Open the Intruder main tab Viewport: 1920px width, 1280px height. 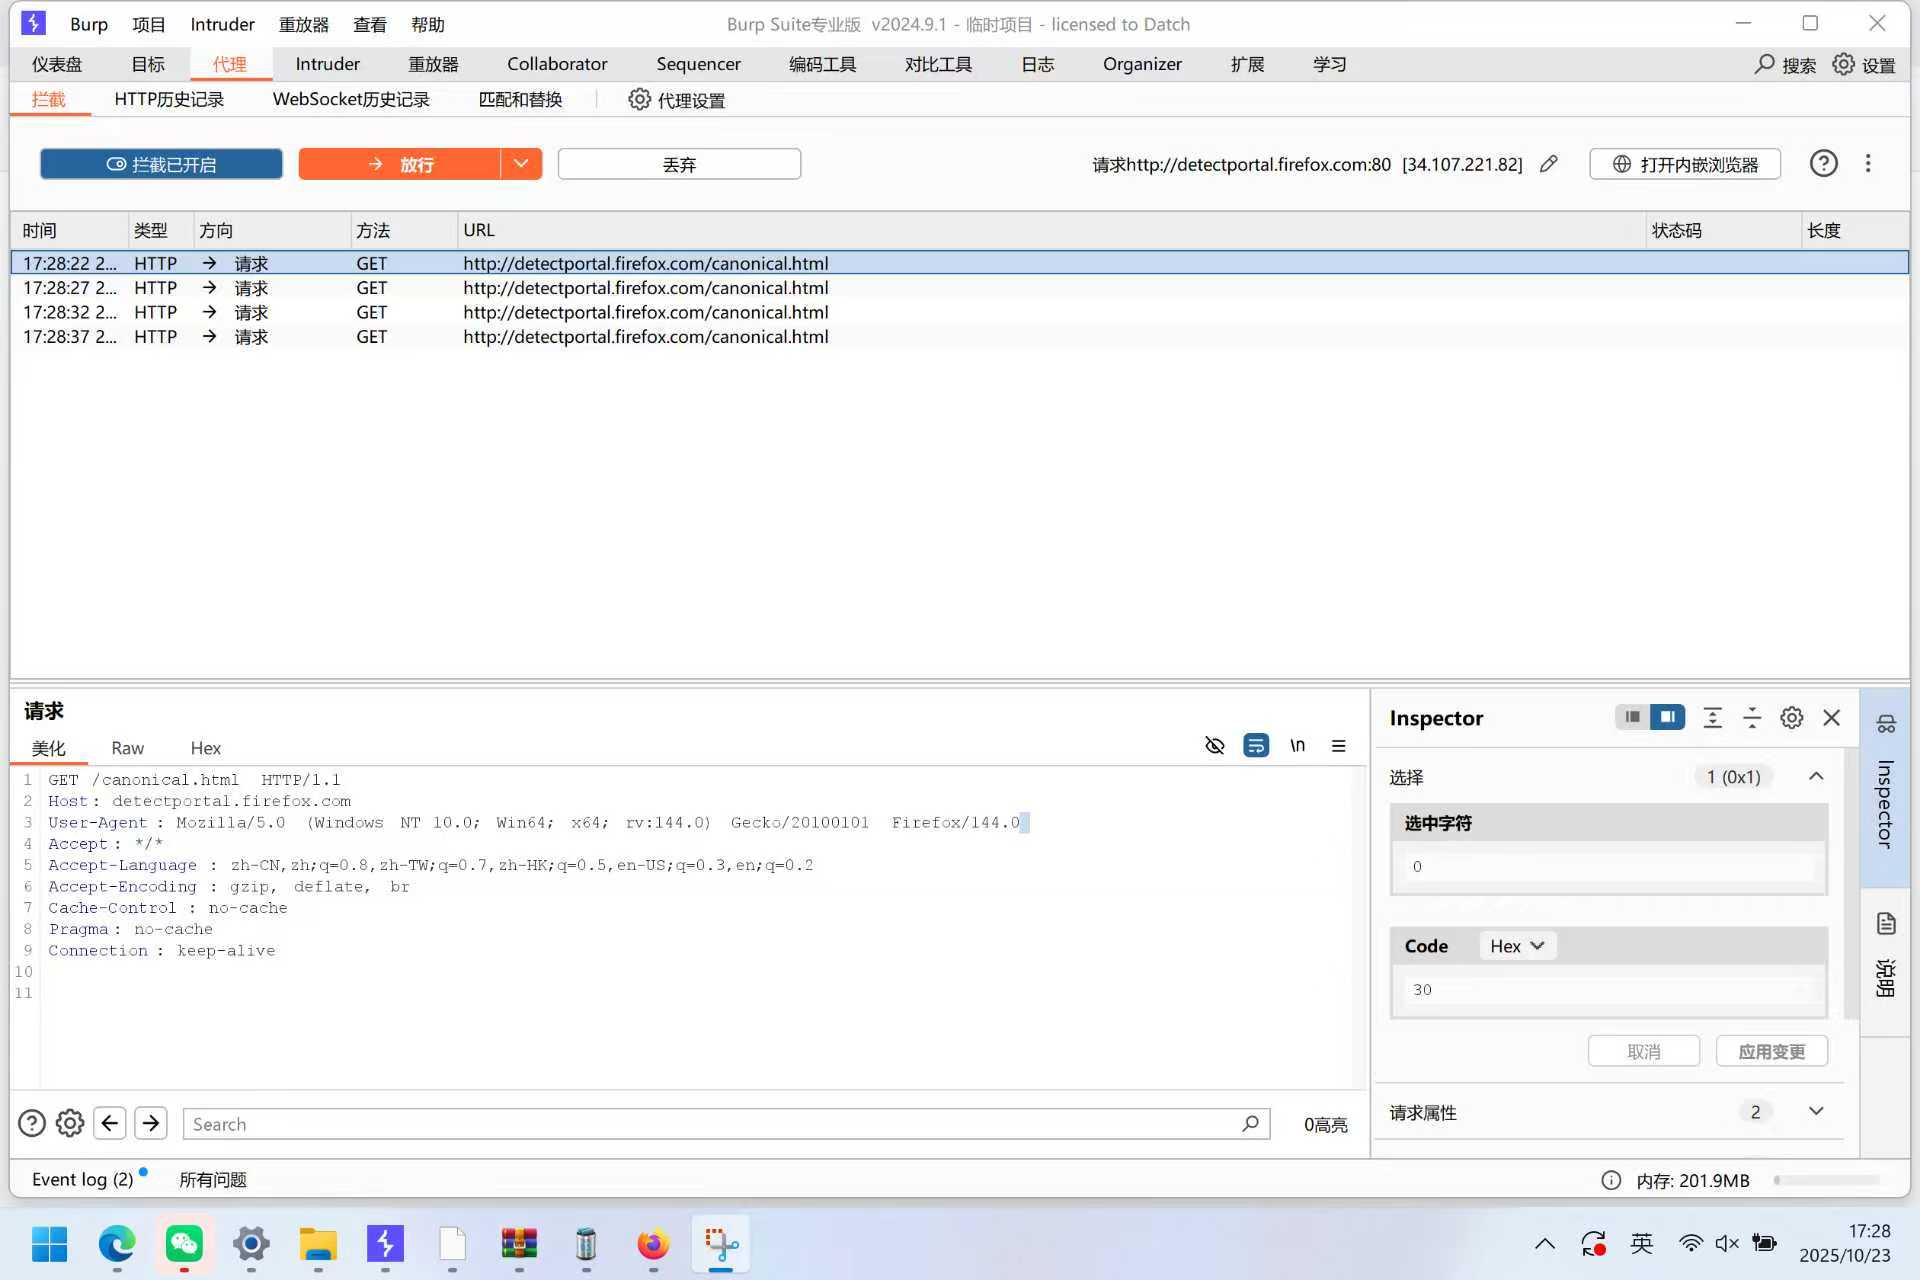click(327, 64)
